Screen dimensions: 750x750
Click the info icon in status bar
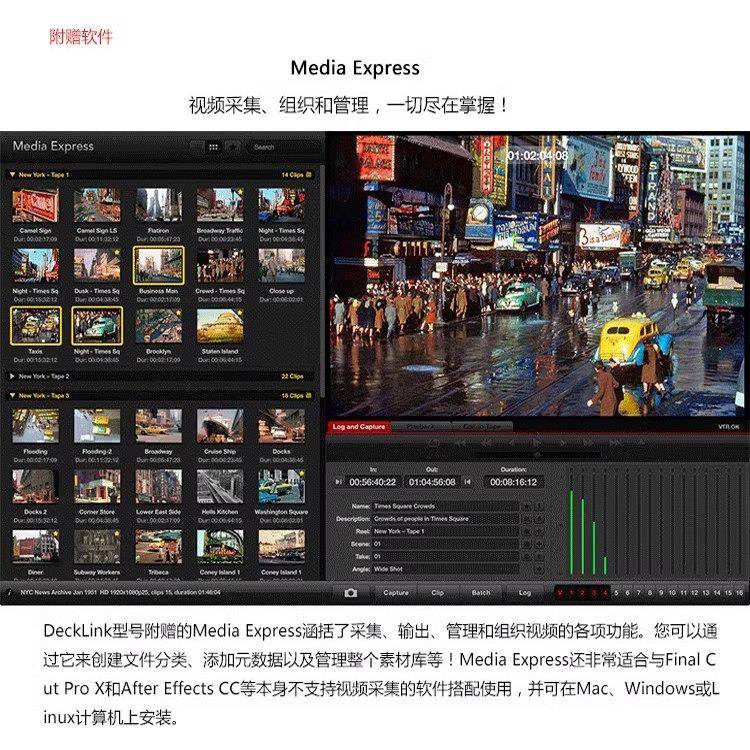click(9, 593)
